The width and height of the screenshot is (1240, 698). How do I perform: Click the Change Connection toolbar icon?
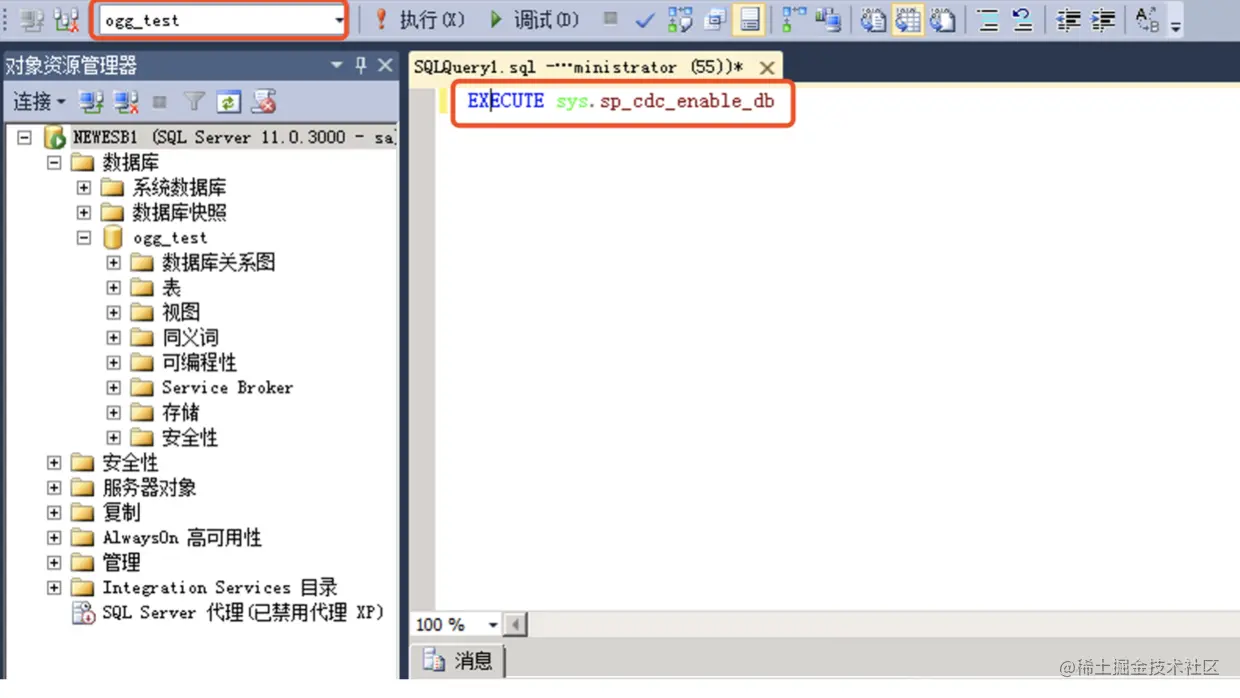point(67,20)
